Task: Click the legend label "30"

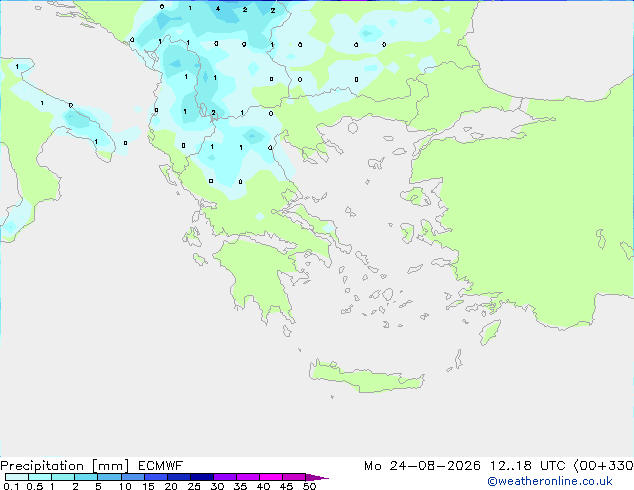Action: pos(217,486)
